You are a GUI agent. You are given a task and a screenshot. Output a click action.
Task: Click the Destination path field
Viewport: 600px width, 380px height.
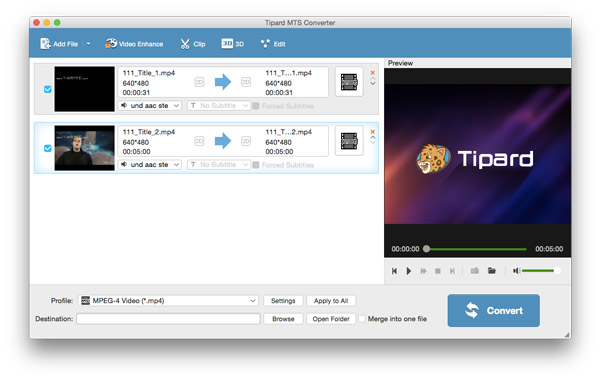point(168,319)
